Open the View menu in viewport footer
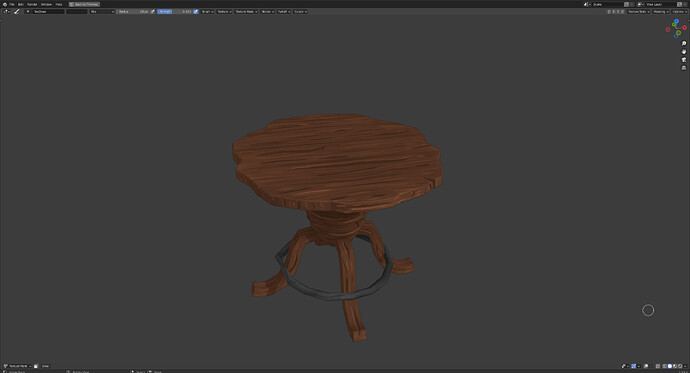Image resolution: width=690 pixels, height=373 pixels. (45, 366)
